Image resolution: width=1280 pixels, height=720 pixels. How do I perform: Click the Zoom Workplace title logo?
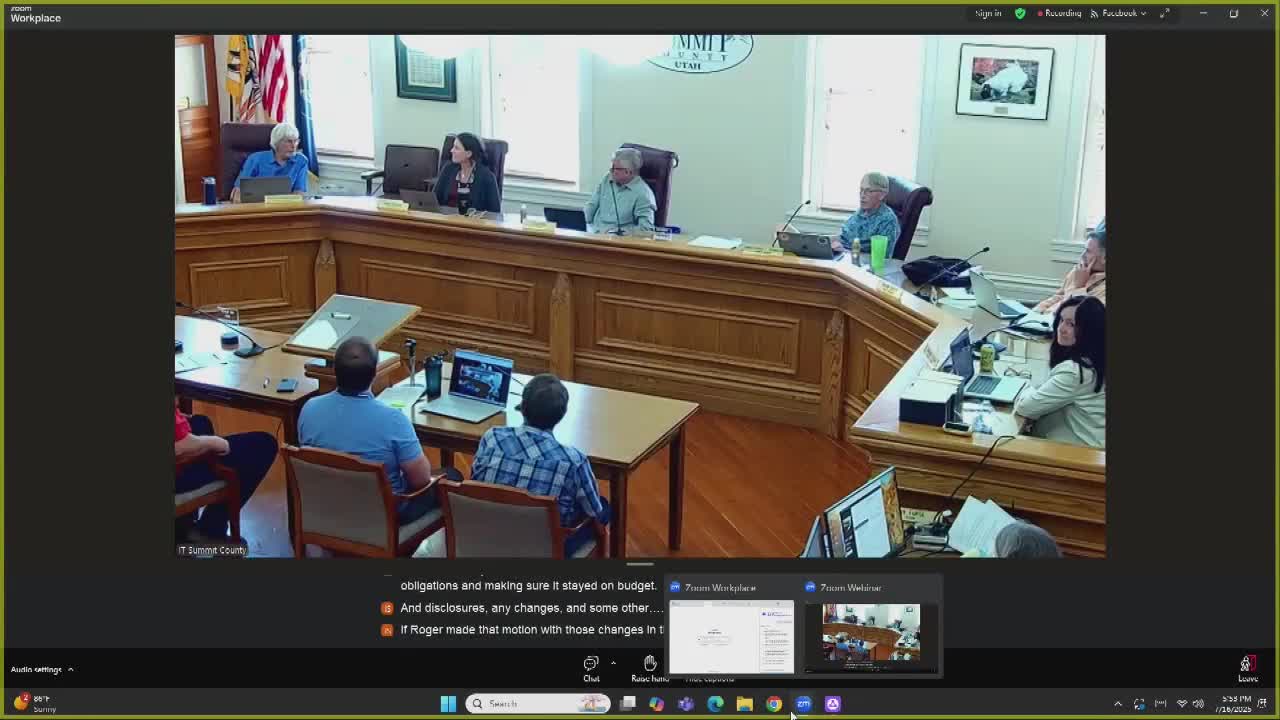tap(35, 14)
